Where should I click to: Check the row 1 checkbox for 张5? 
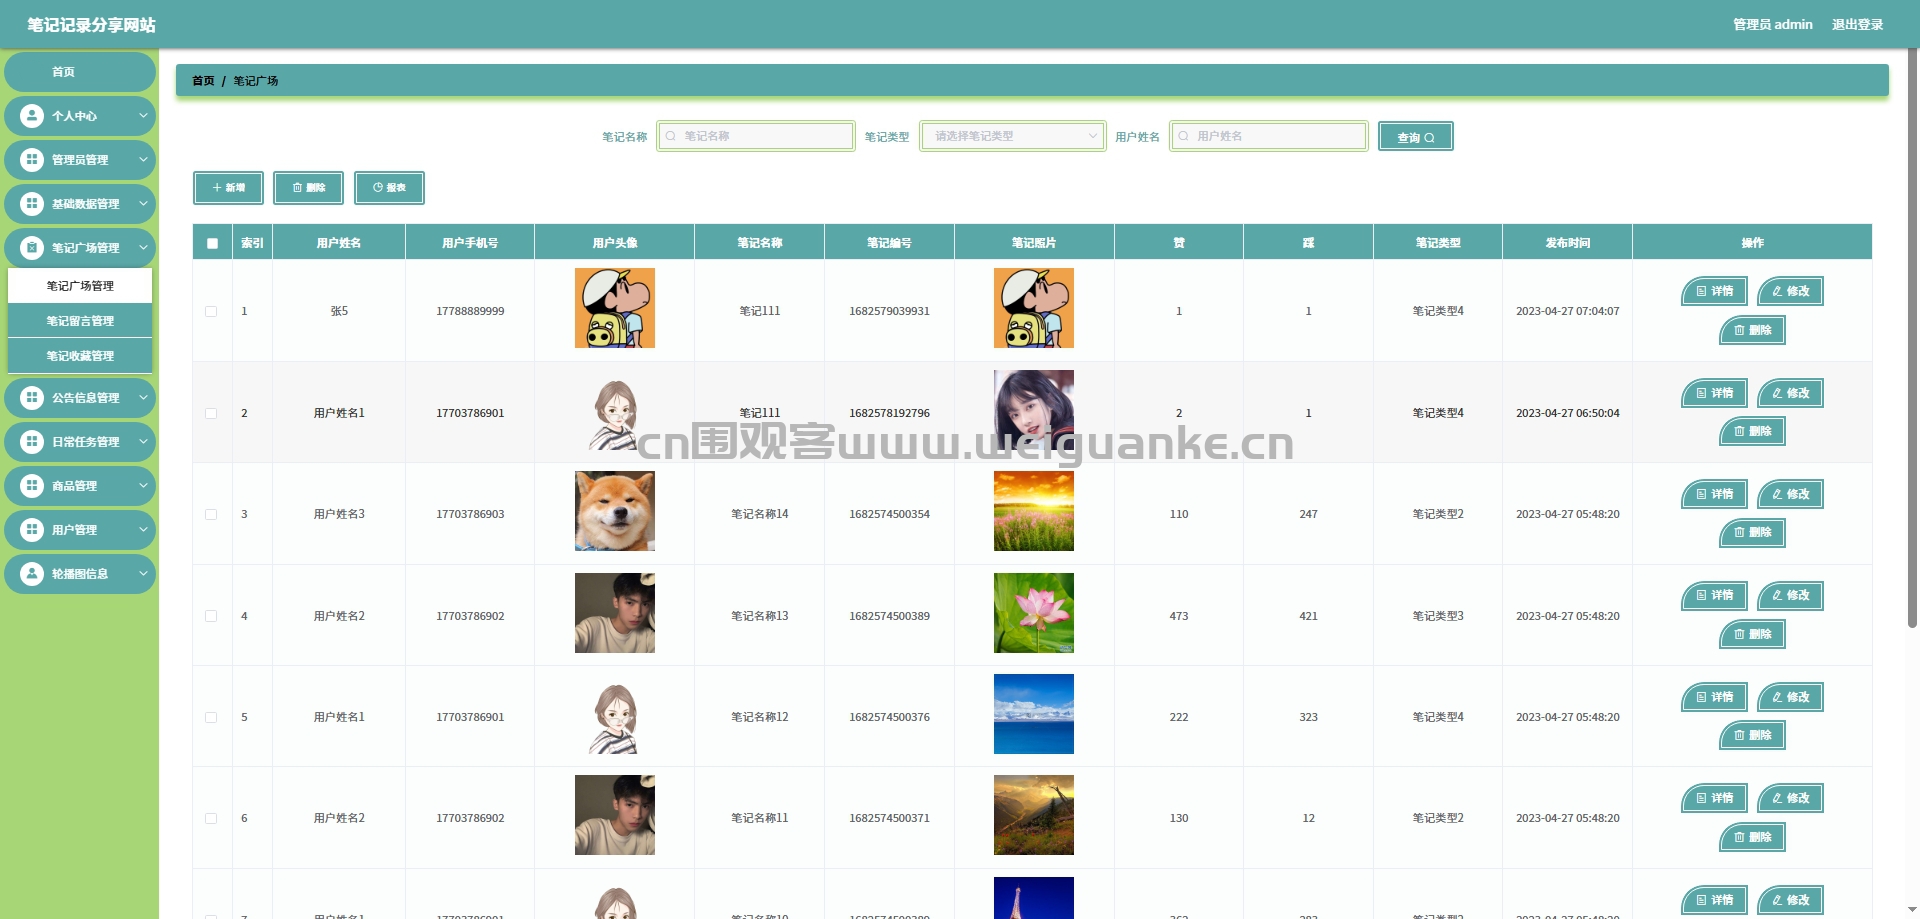point(211,311)
